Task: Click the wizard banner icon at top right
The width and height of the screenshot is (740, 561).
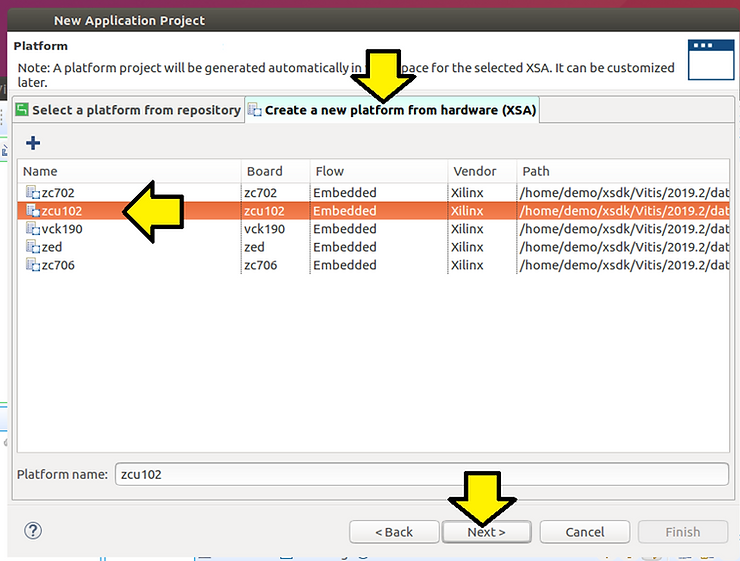Action: click(x=709, y=58)
